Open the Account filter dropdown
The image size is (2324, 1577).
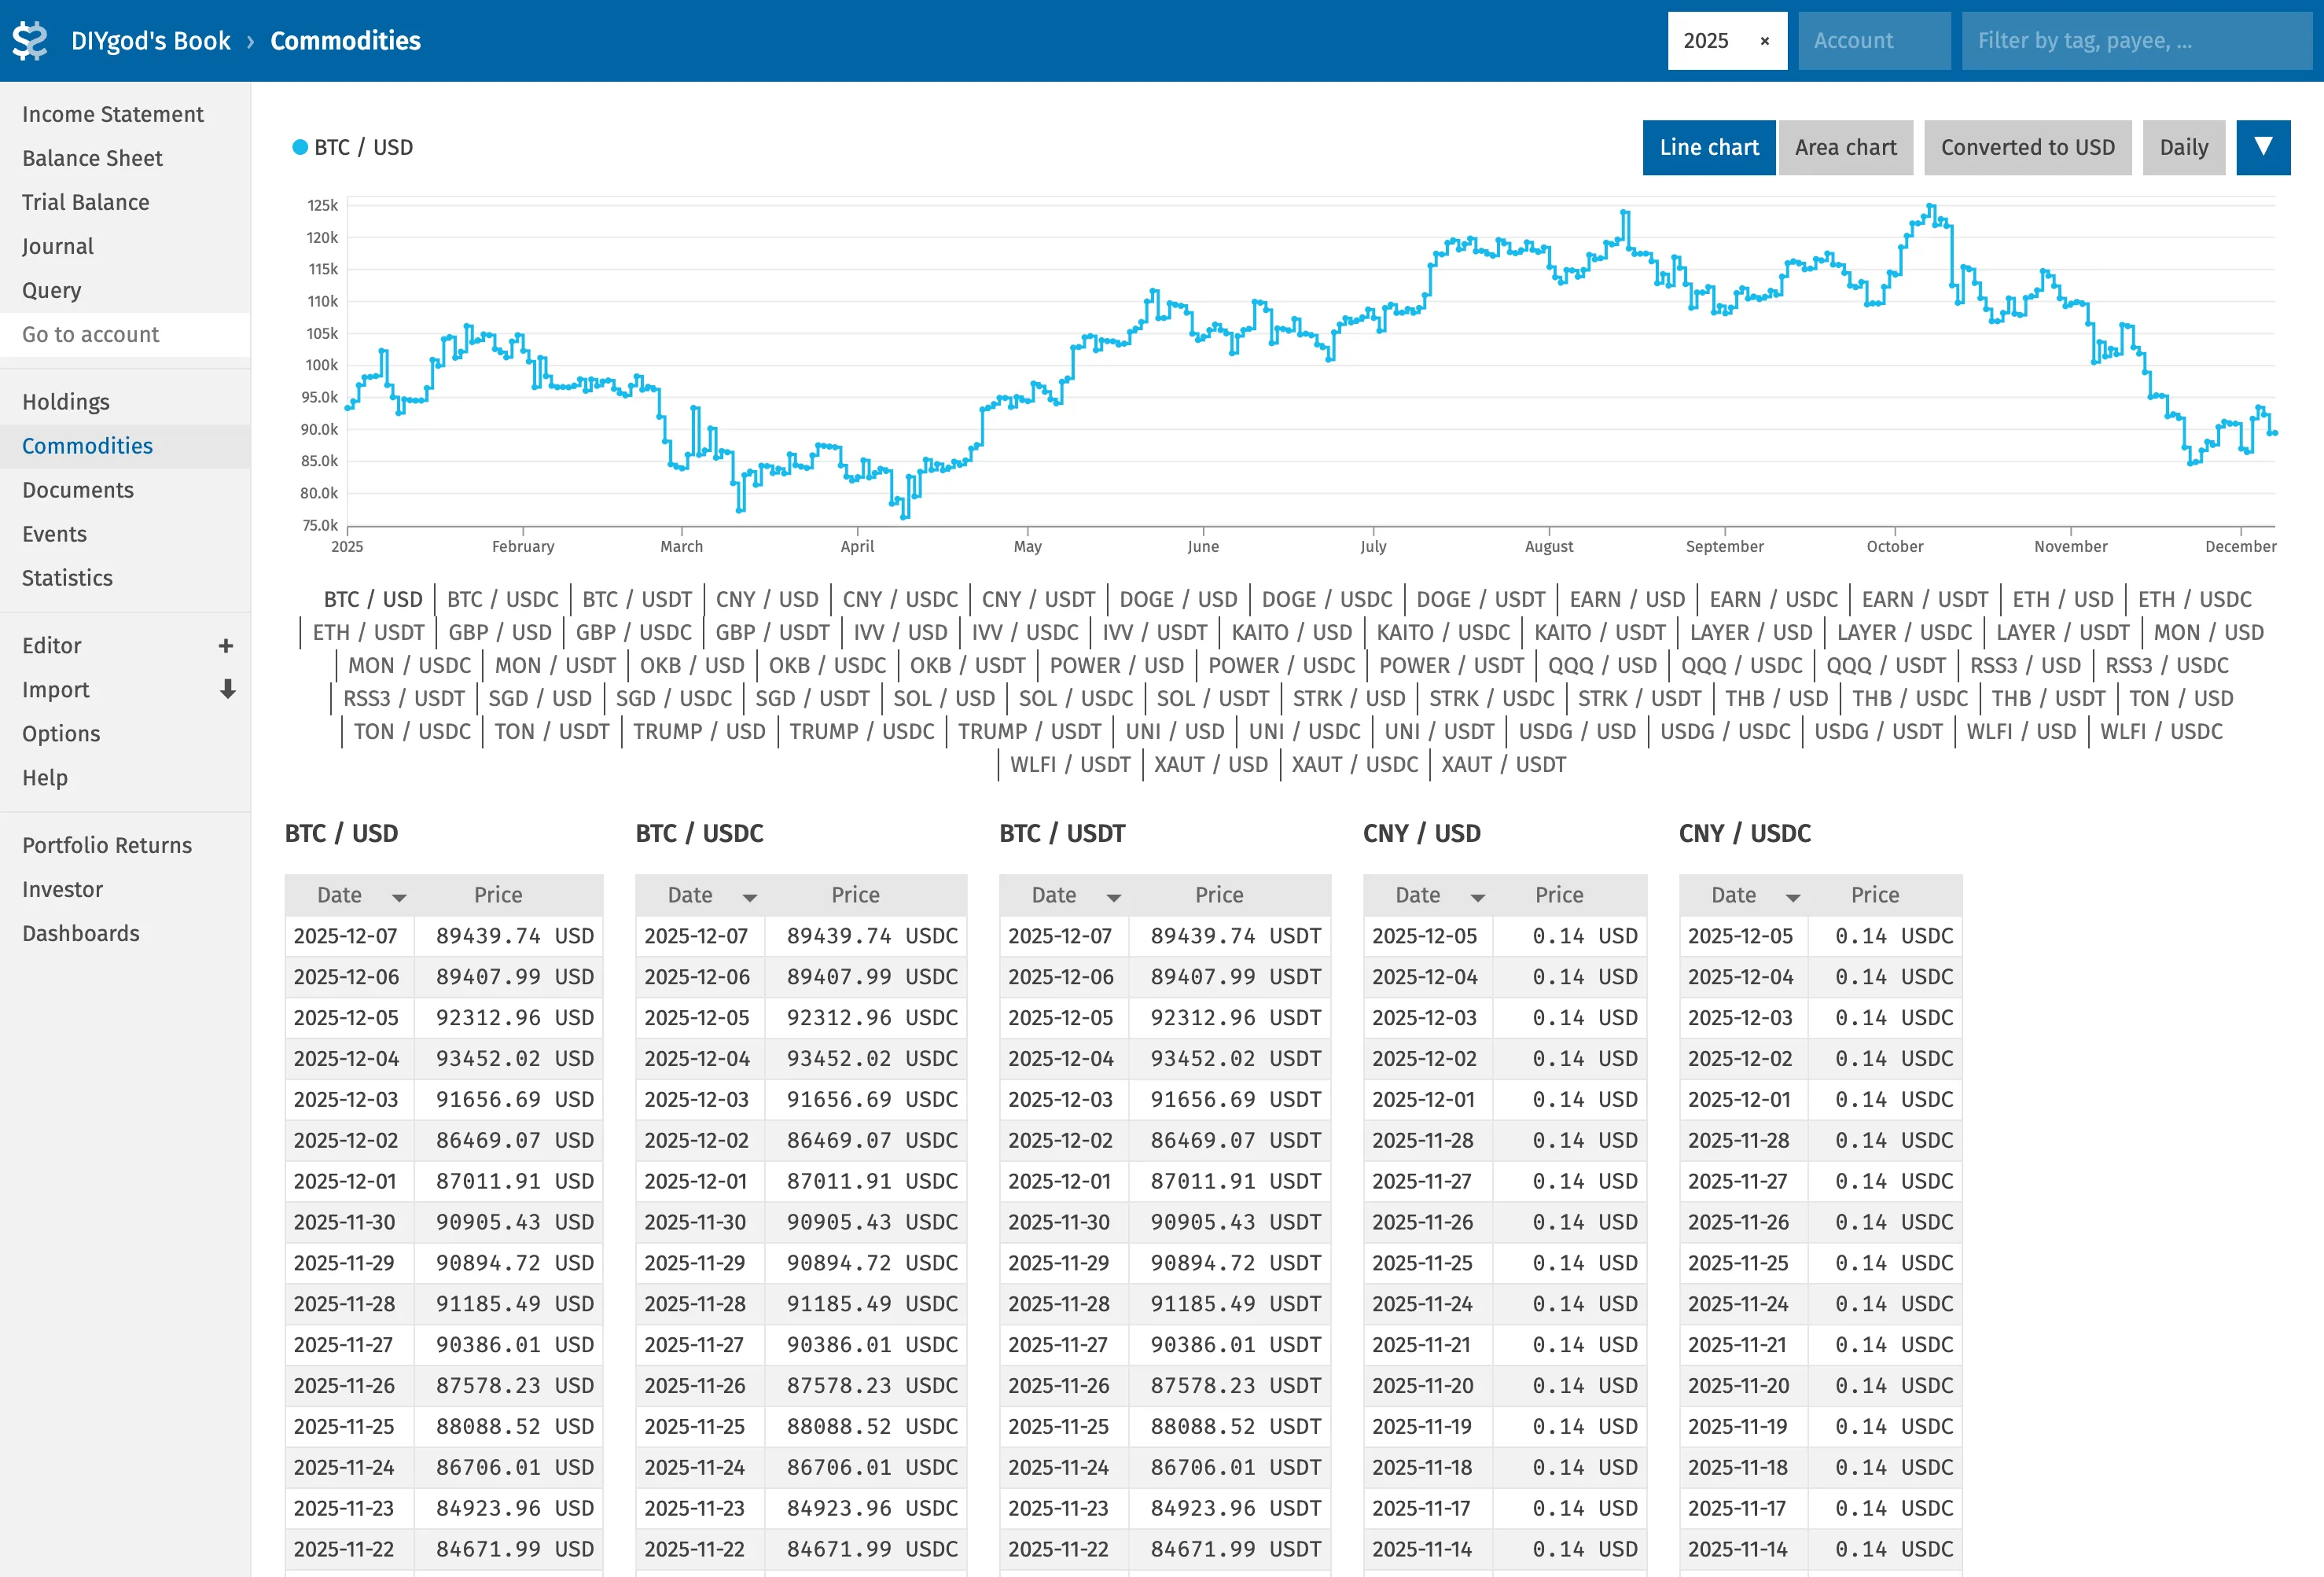tap(1873, 40)
